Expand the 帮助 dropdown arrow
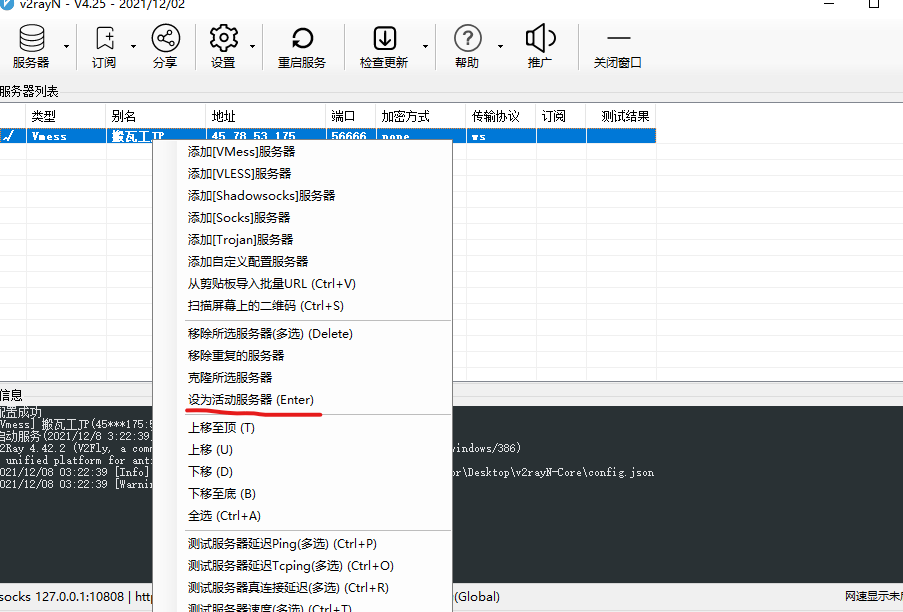 pyautogui.click(x=500, y=46)
